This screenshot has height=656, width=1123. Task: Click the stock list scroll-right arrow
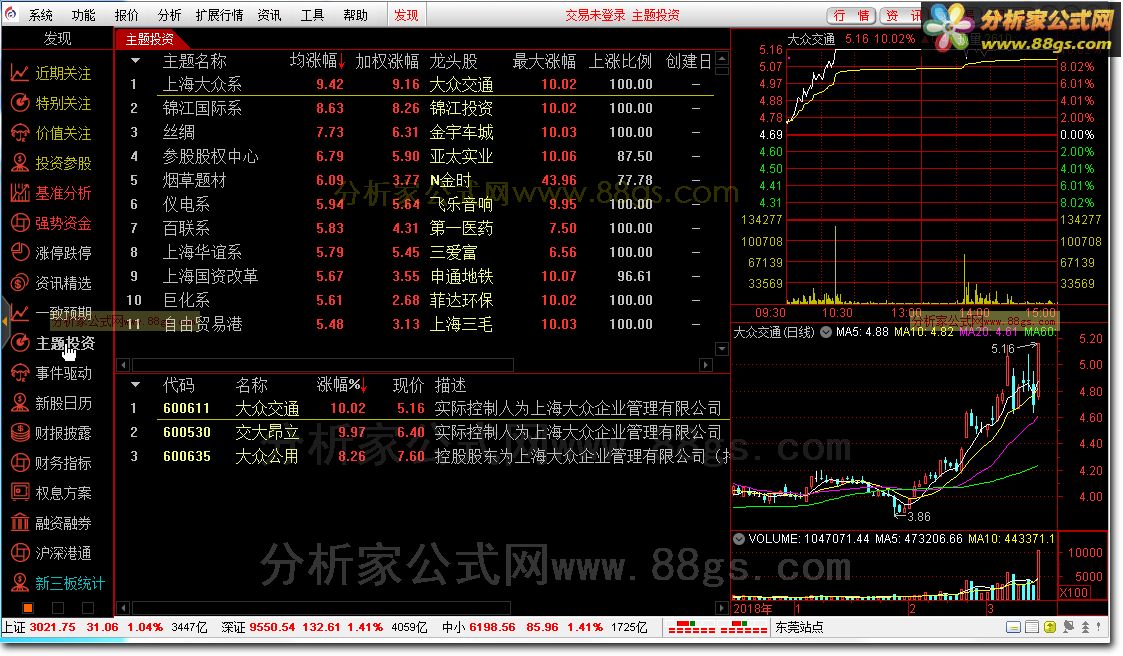click(722, 608)
